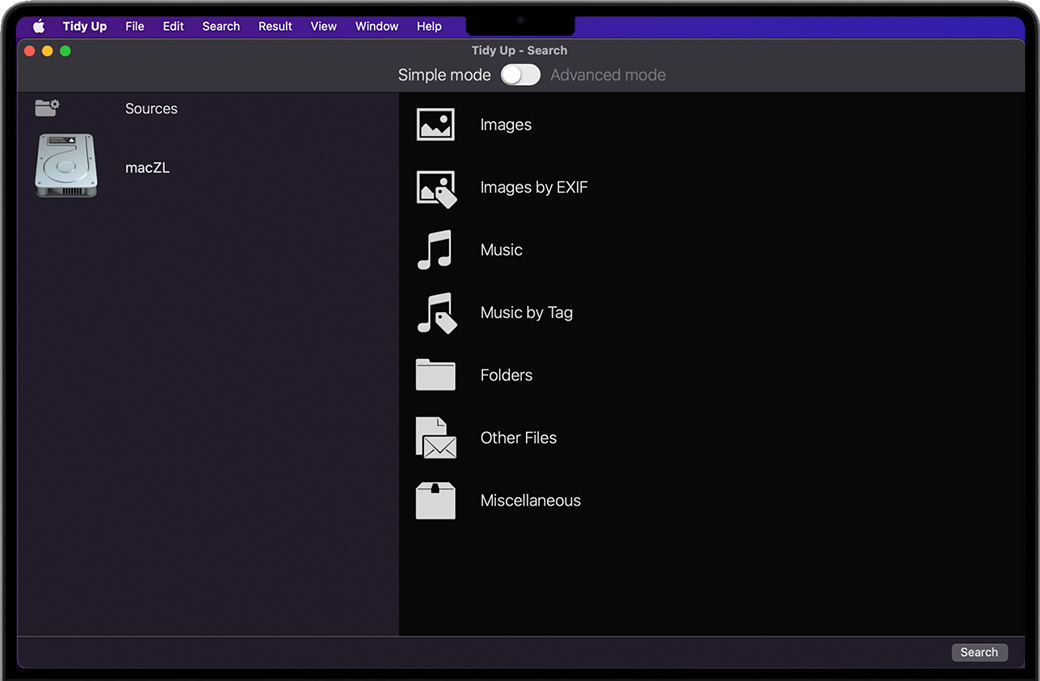The height and width of the screenshot is (681, 1040).
Task: Pick the Other Files envelope icon
Action: (x=436, y=438)
